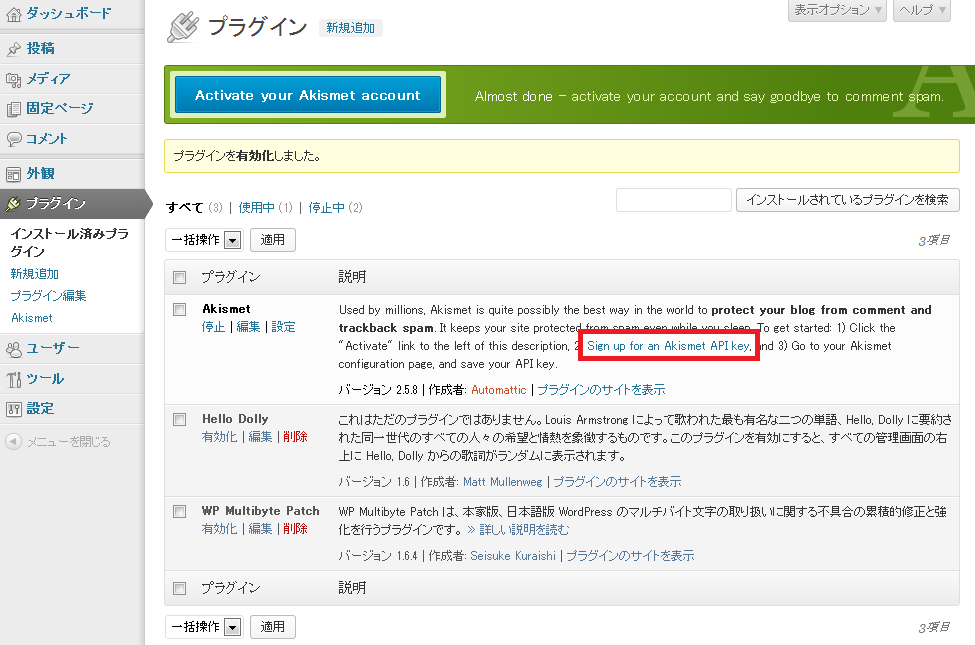Select the WP Multibyte Patch checkbox
The image size is (975, 645).
click(180, 511)
